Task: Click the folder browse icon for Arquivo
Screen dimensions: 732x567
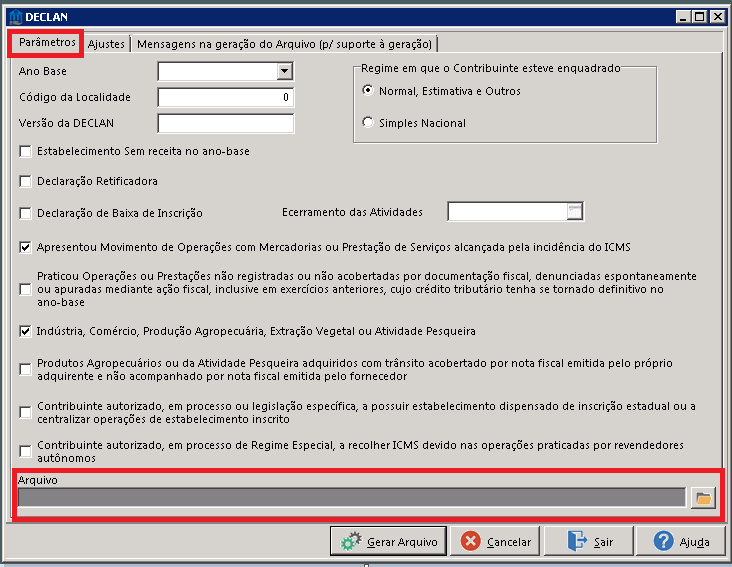Action: click(x=703, y=498)
